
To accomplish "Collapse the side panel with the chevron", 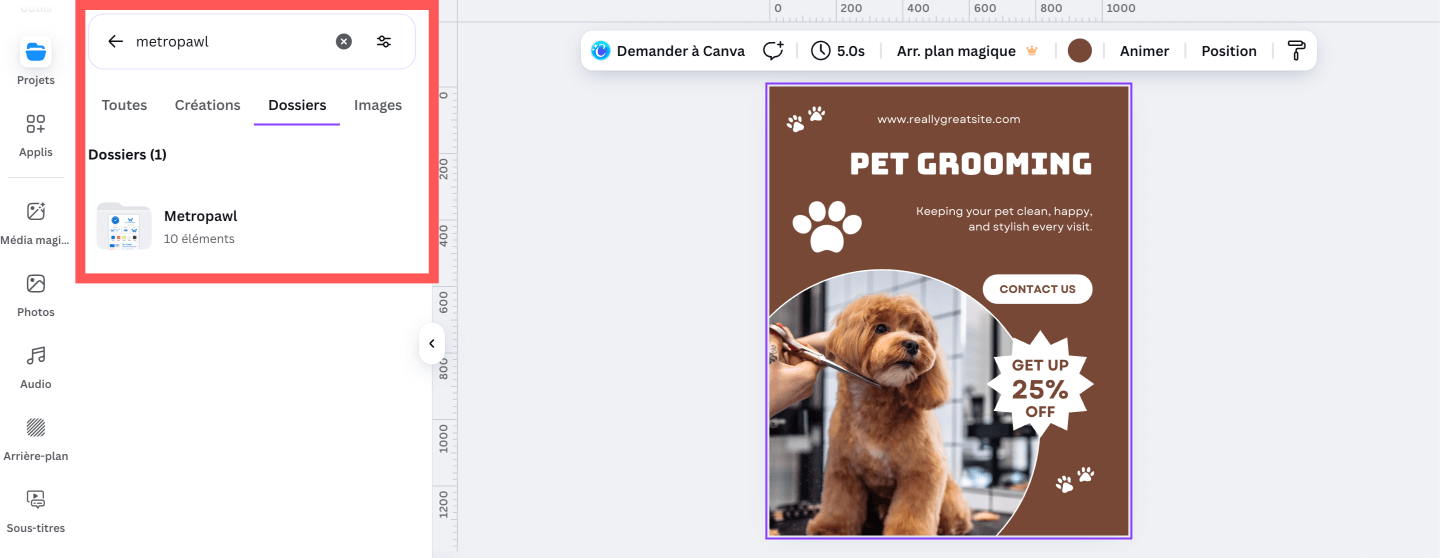I will [x=432, y=343].
